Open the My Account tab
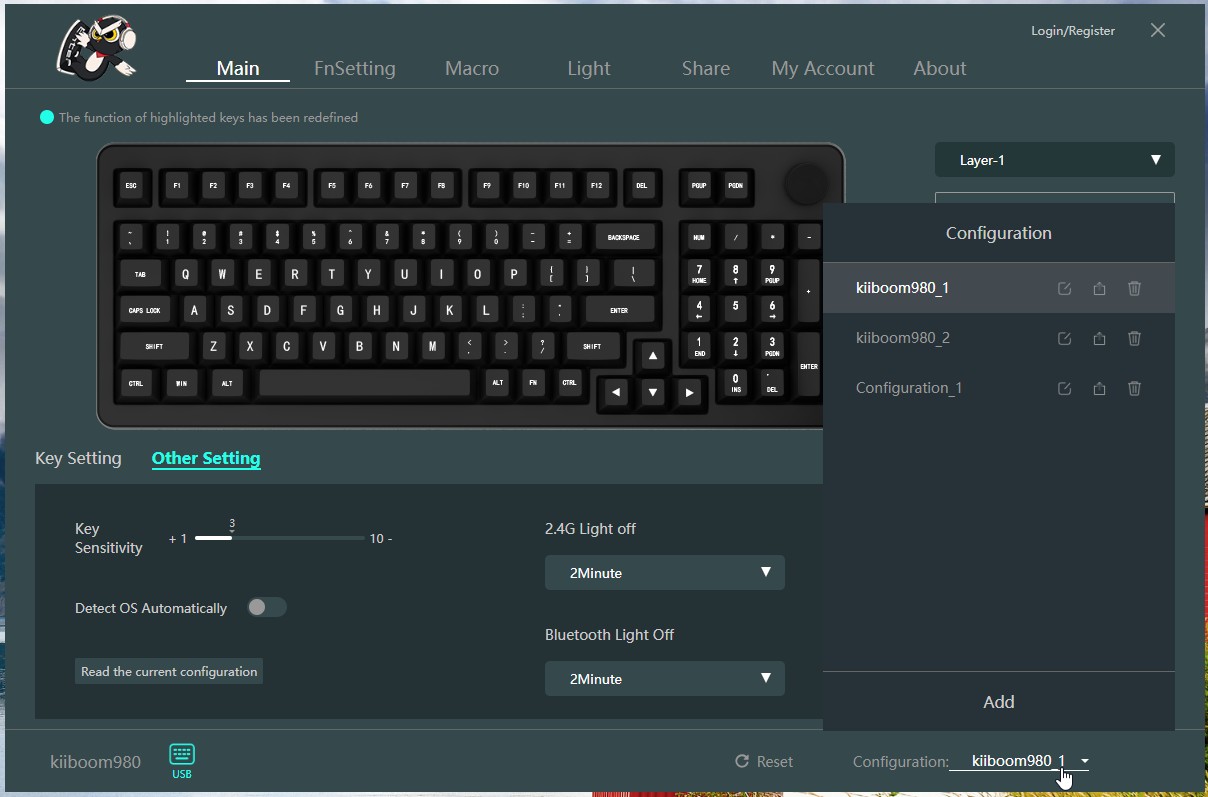Viewport: 1208px width, 797px height. tap(823, 68)
